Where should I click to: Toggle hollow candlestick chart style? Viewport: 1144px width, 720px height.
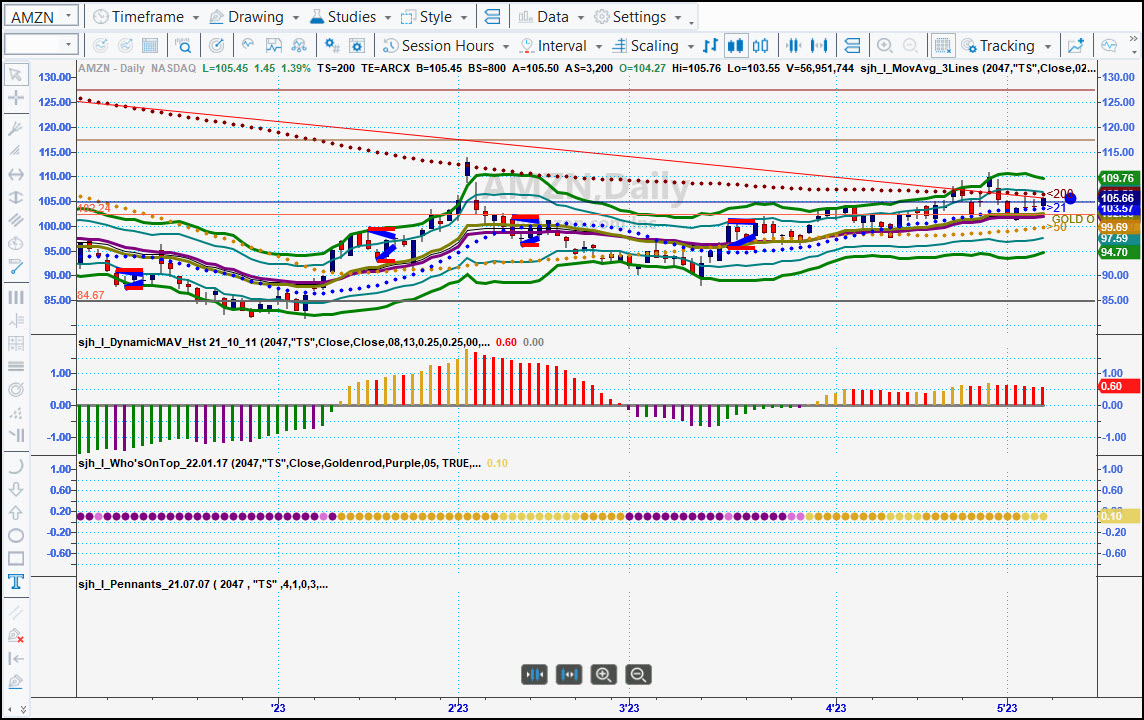coord(760,45)
